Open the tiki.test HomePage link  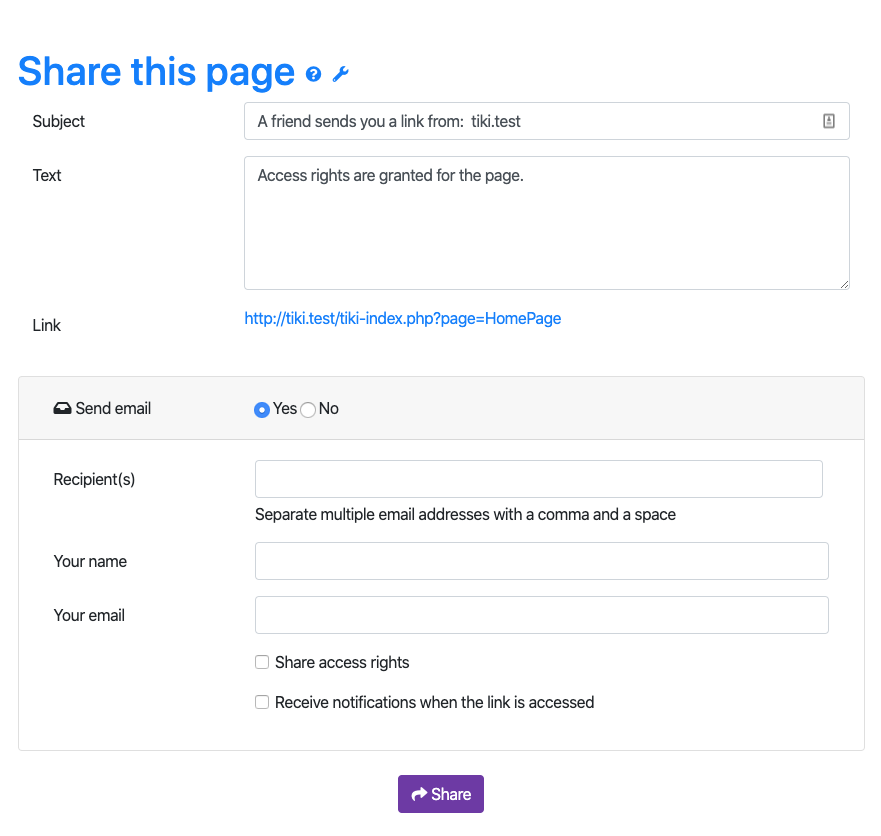pos(402,319)
